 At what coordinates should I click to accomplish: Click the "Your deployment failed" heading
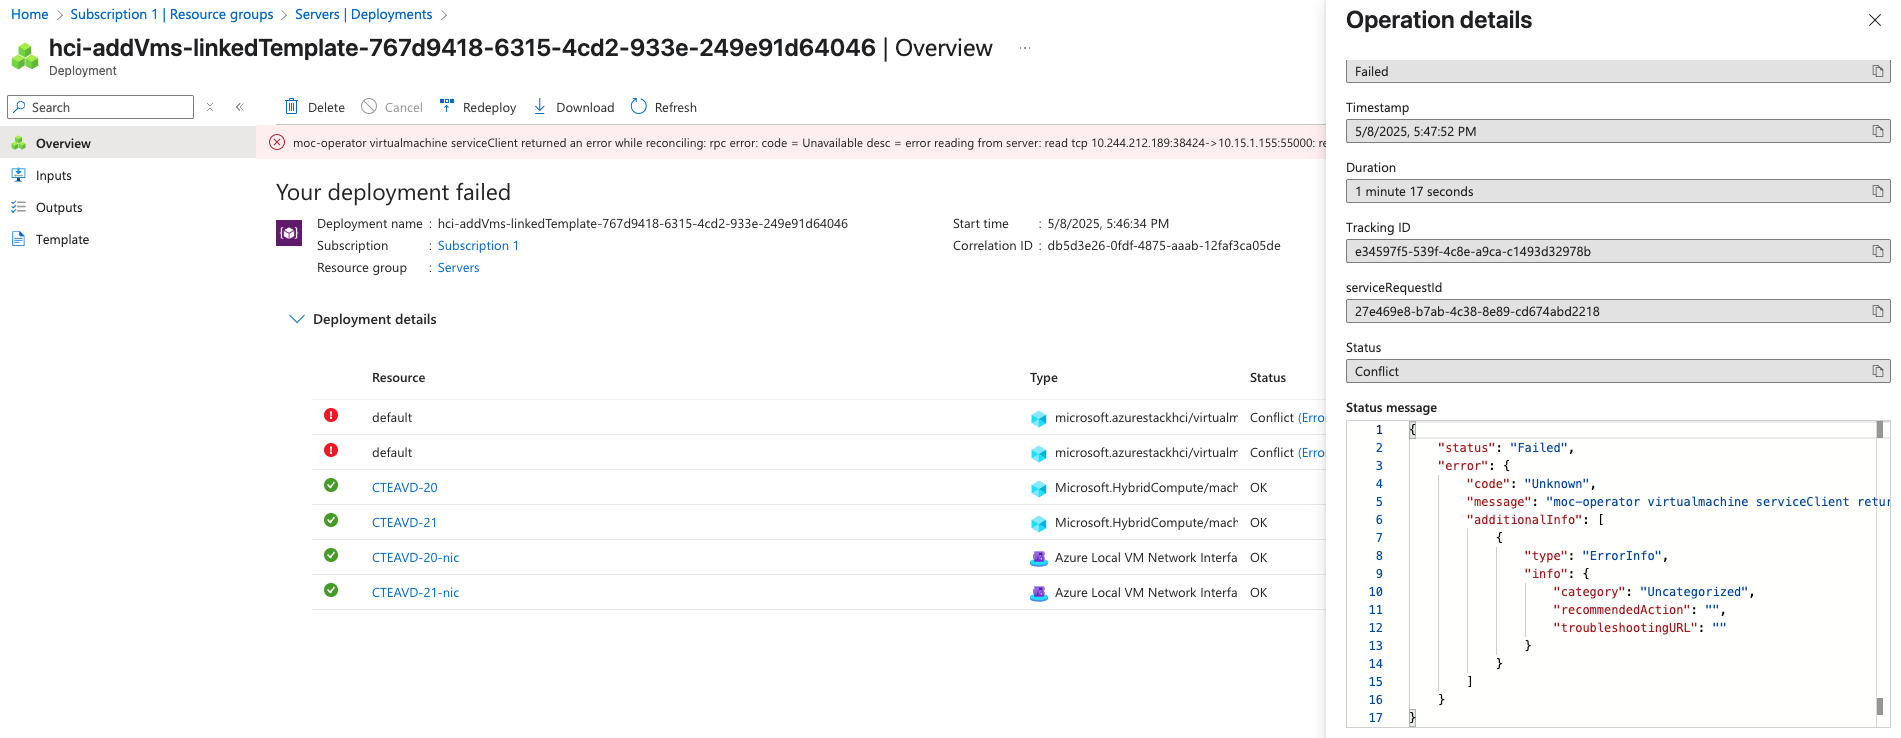[x=393, y=192]
